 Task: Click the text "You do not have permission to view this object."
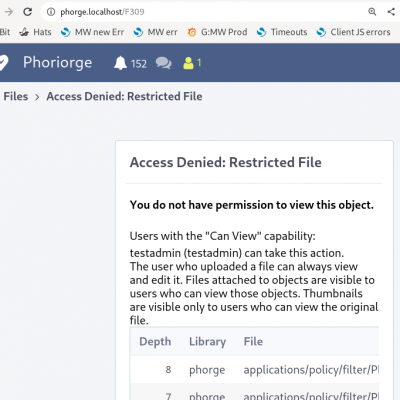tap(252, 205)
